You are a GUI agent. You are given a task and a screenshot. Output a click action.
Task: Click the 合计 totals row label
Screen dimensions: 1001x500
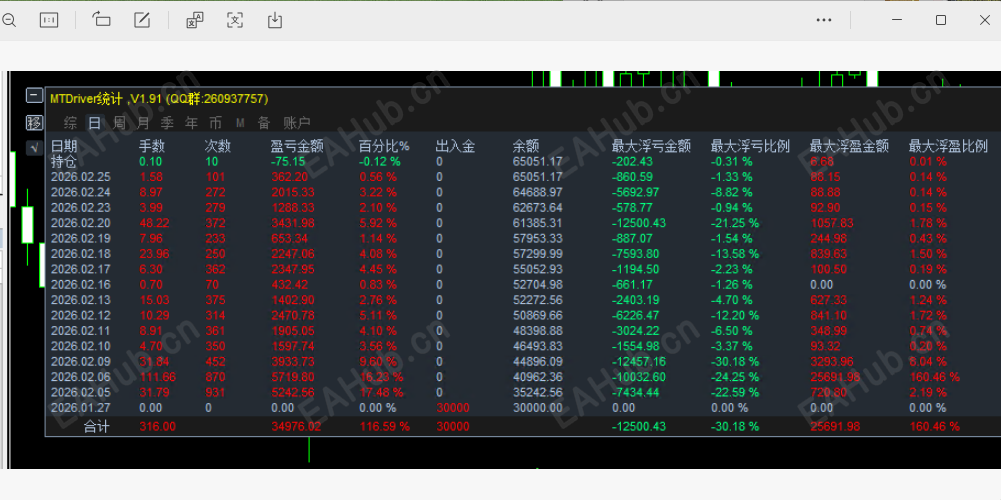click(96, 427)
